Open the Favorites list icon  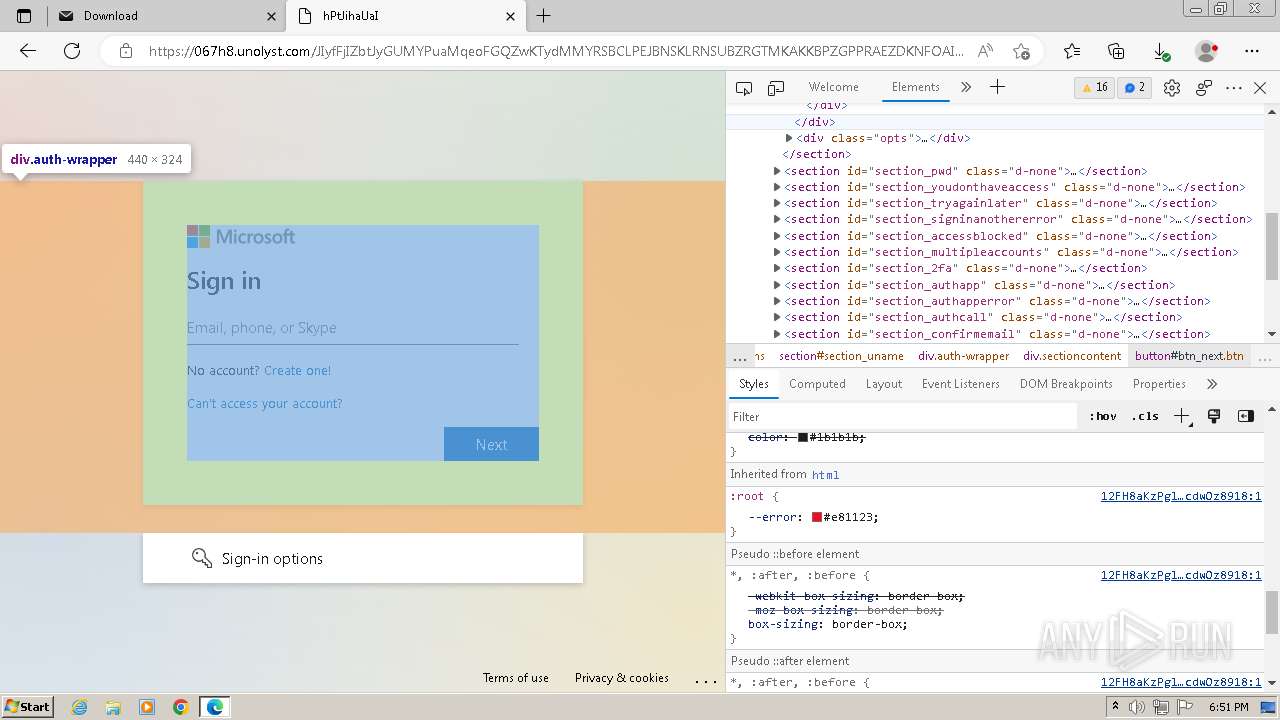[x=1072, y=51]
